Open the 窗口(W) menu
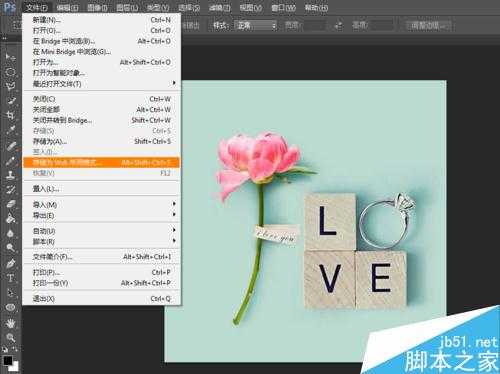The height and width of the screenshot is (374, 500). click(x=283, y=7)
